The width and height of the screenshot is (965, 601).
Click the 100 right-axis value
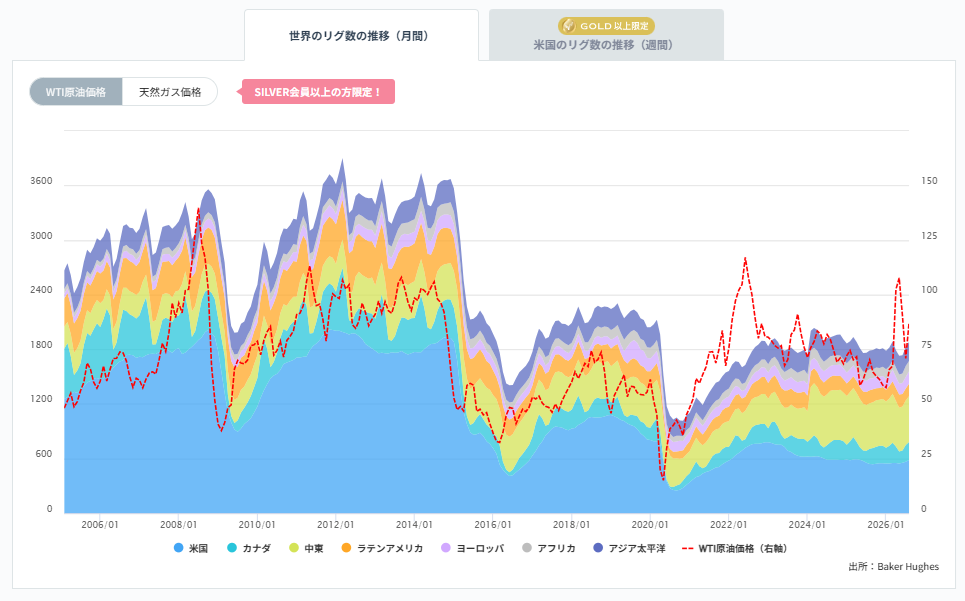click(x=929, y=290)
